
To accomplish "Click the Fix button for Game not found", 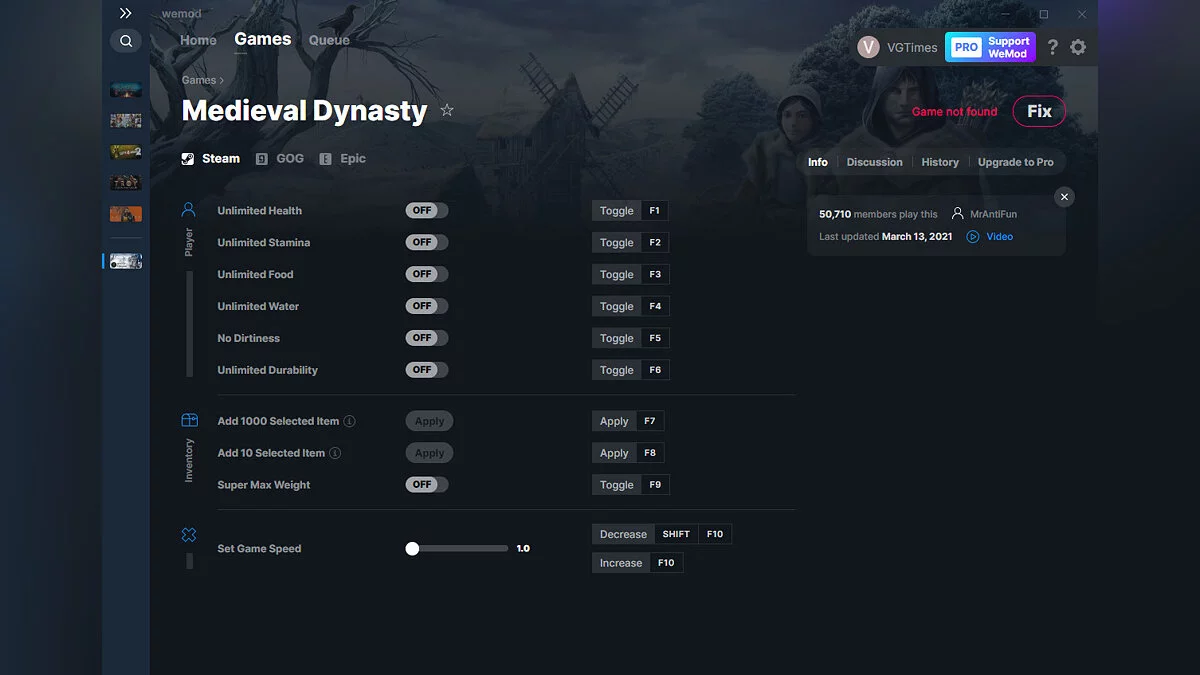I will pyautogui.click(x=1039, y=111).
